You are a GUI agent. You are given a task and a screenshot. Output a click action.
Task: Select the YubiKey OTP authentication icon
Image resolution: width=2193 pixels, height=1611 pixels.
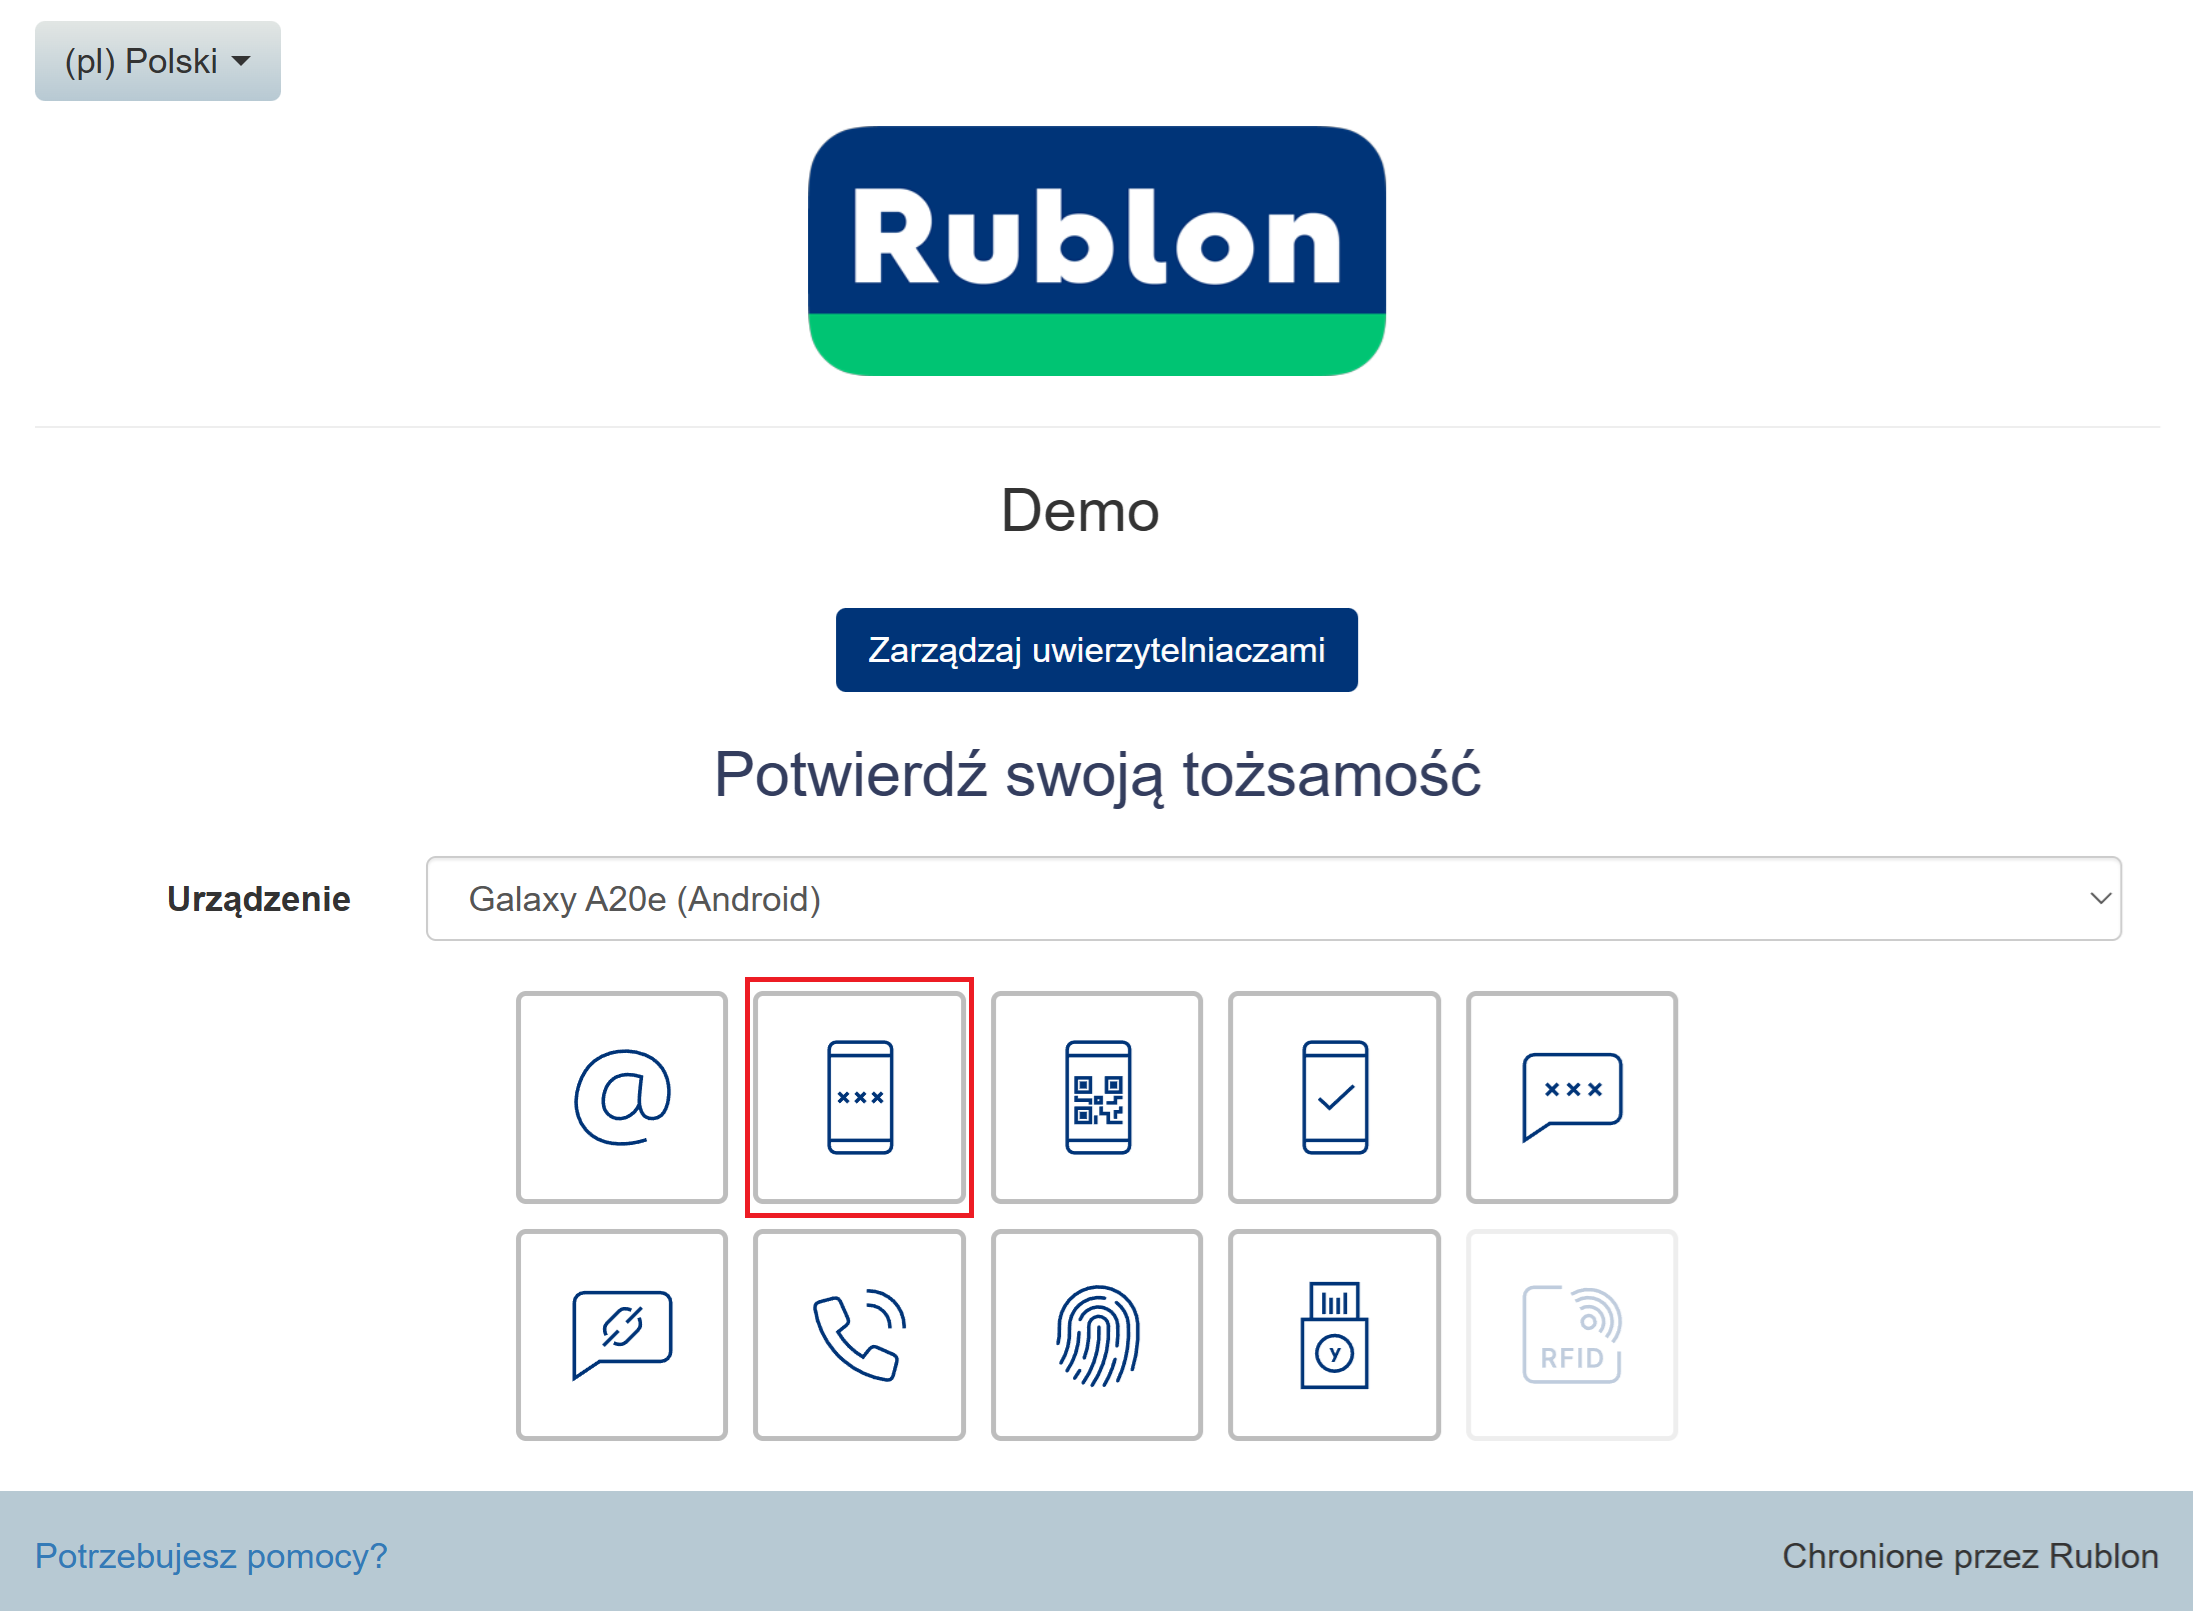pos(1334,1334)
